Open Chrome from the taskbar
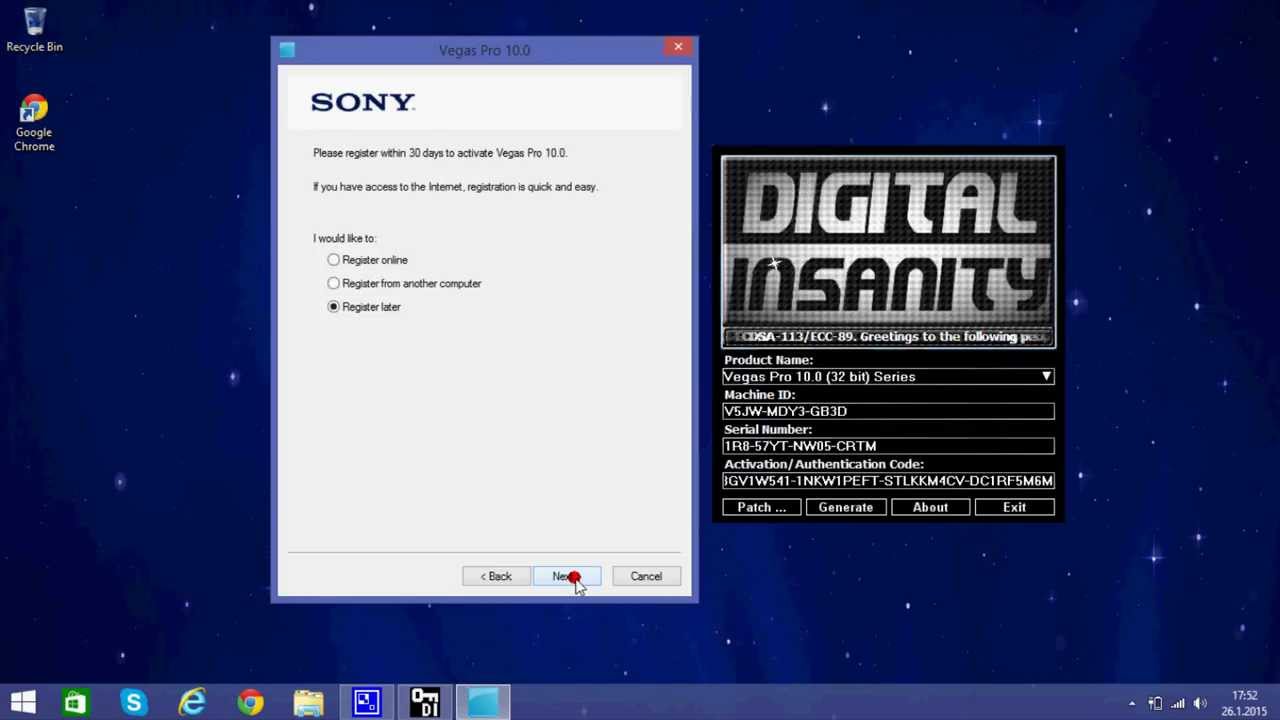Image resolution: width=1280 pixels, height=720 pixels. coord(250,702)
